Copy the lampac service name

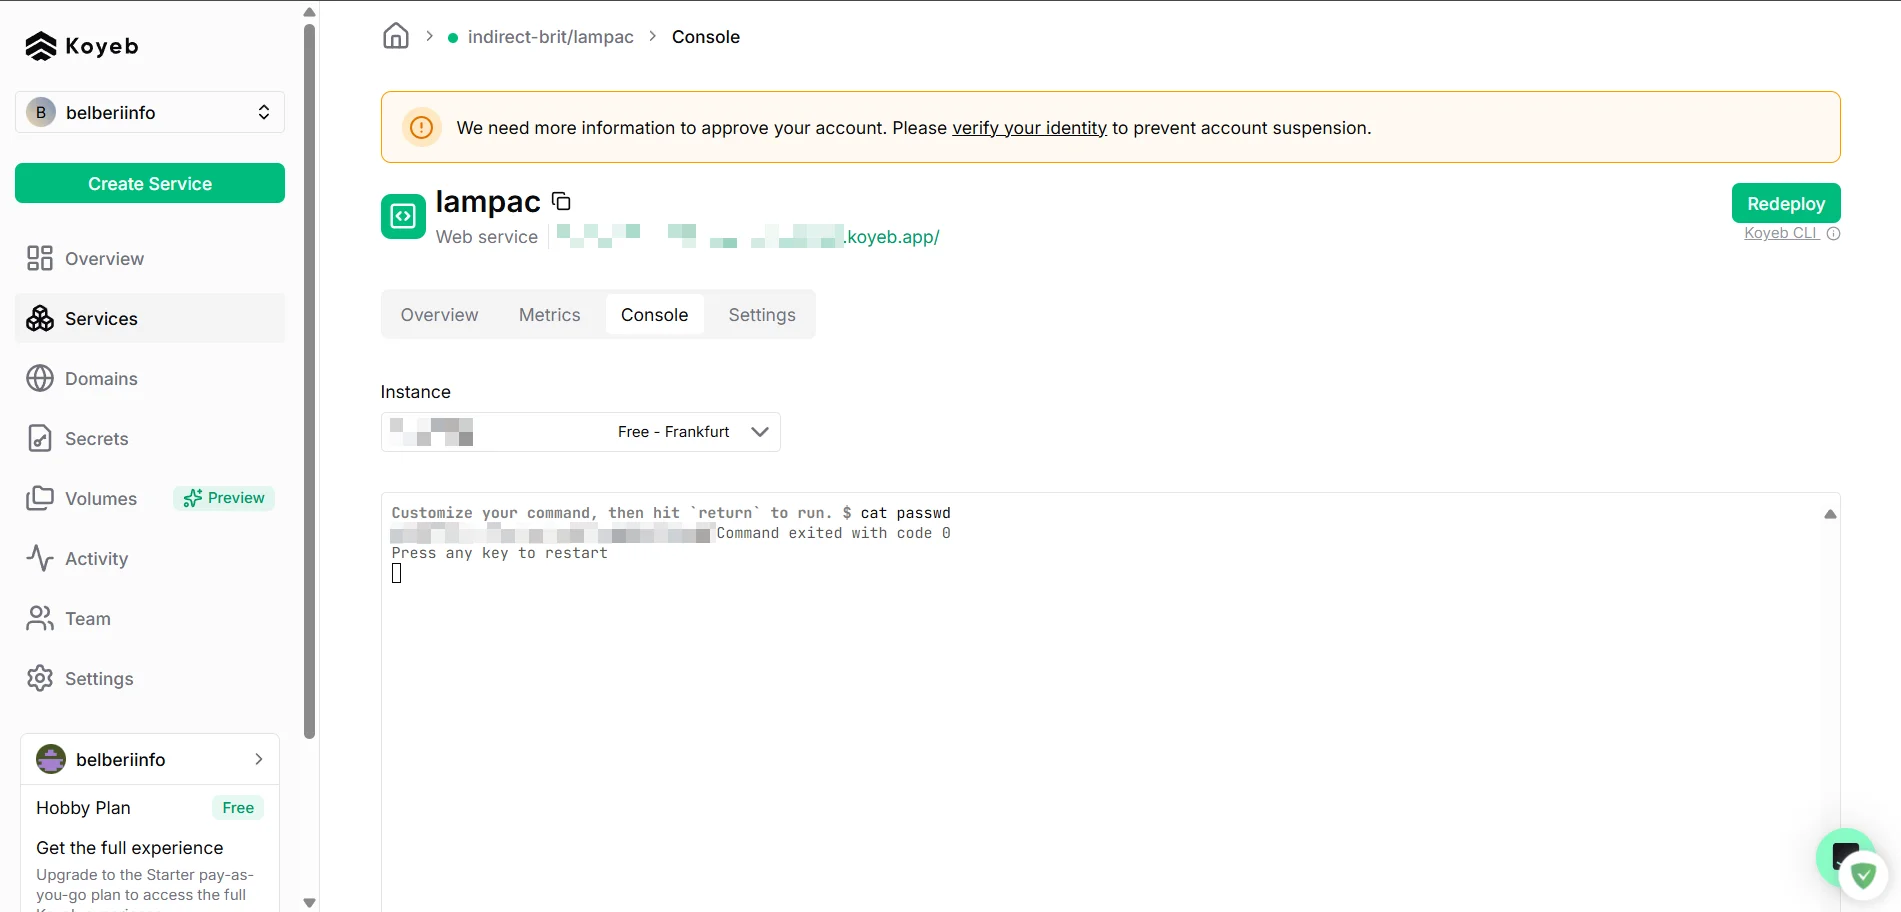pos(562,202)
